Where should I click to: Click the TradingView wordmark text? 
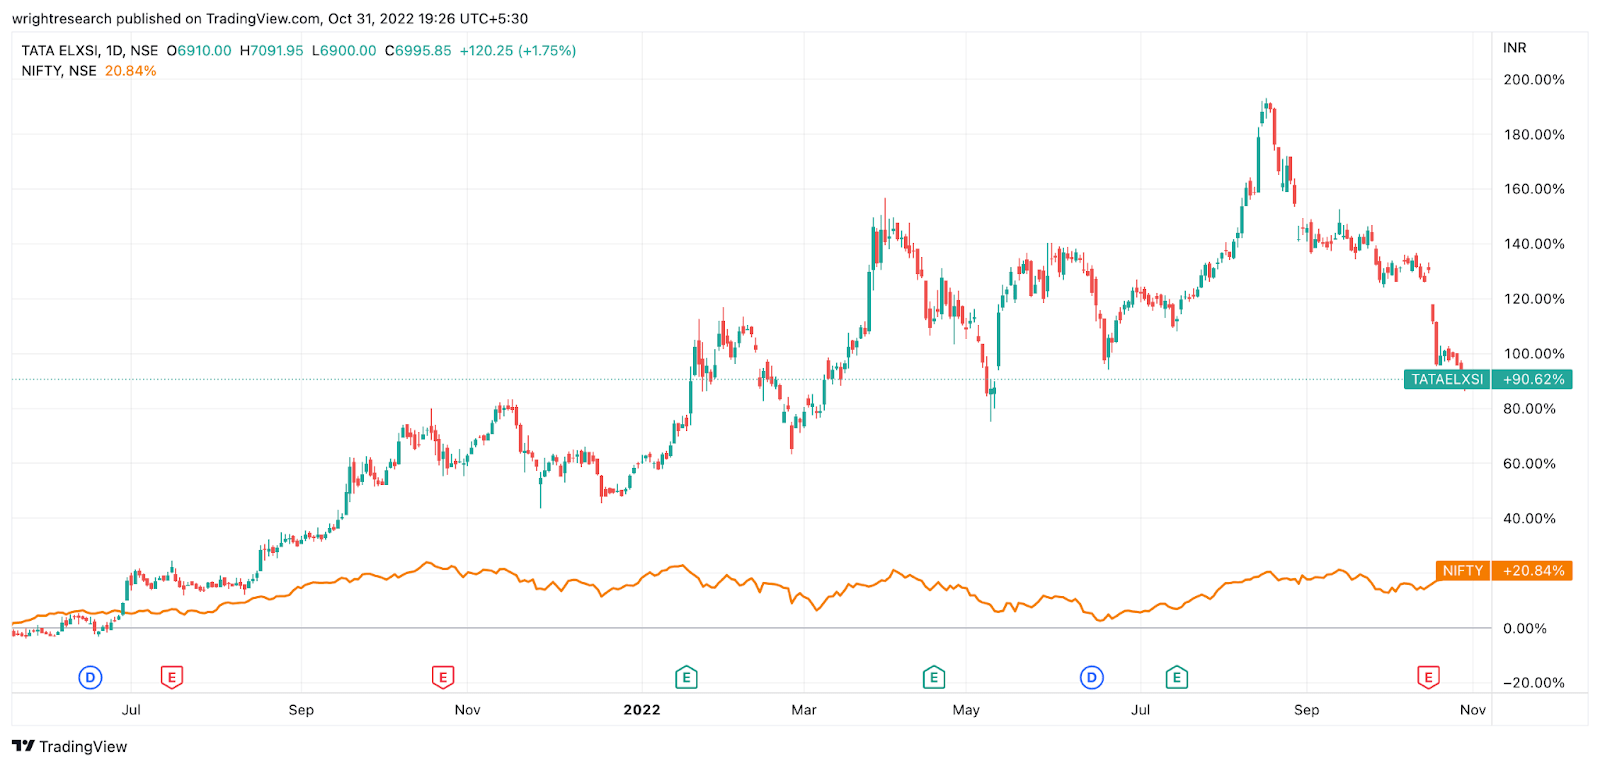[83, 747]
